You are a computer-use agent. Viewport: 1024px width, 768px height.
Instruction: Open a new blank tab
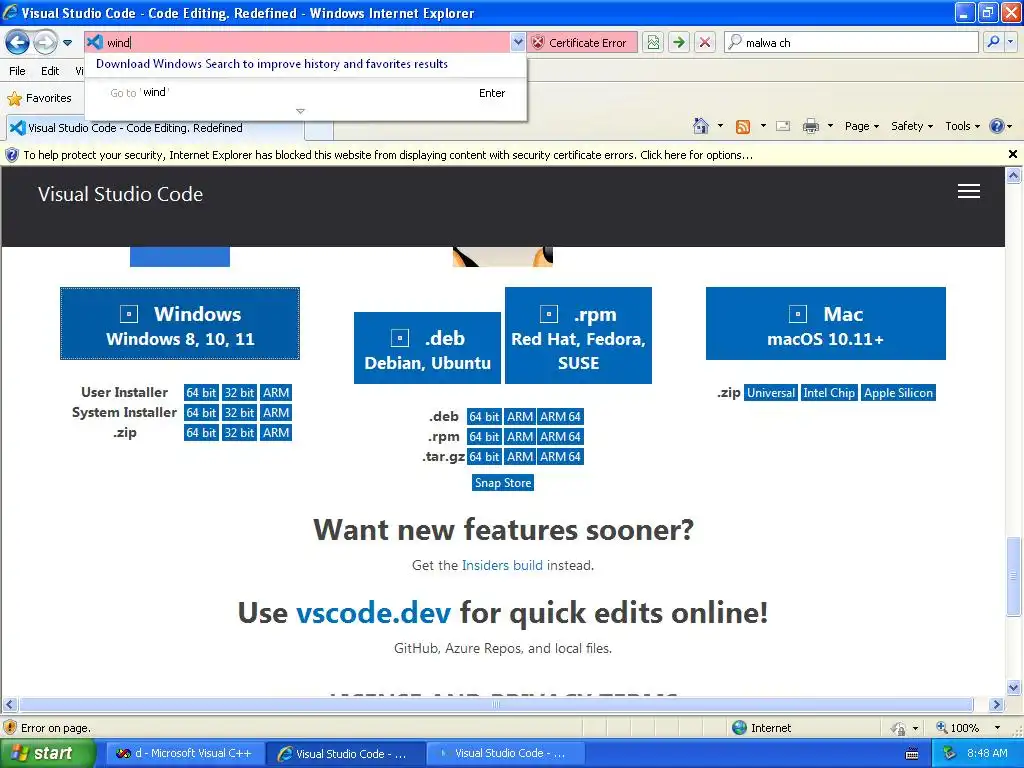[x=319, y=129]
